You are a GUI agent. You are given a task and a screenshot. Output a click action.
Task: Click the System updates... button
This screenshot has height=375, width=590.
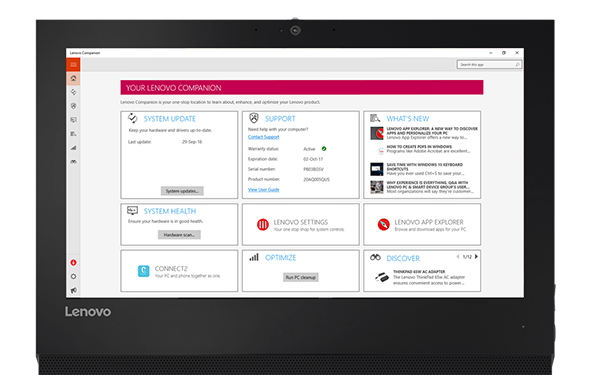pyautogui.click(x=182, y=191)
